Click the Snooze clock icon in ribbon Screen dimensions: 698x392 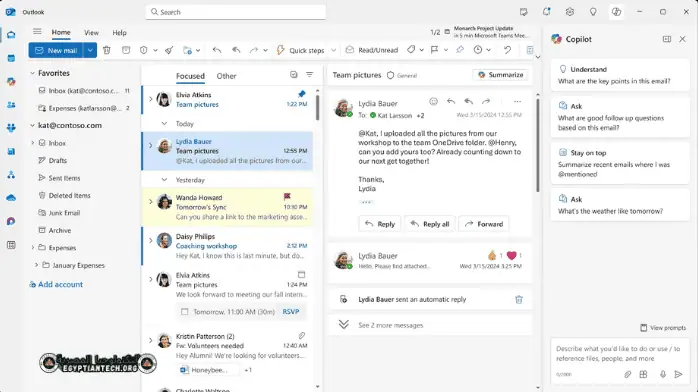[x=478, y=50]
